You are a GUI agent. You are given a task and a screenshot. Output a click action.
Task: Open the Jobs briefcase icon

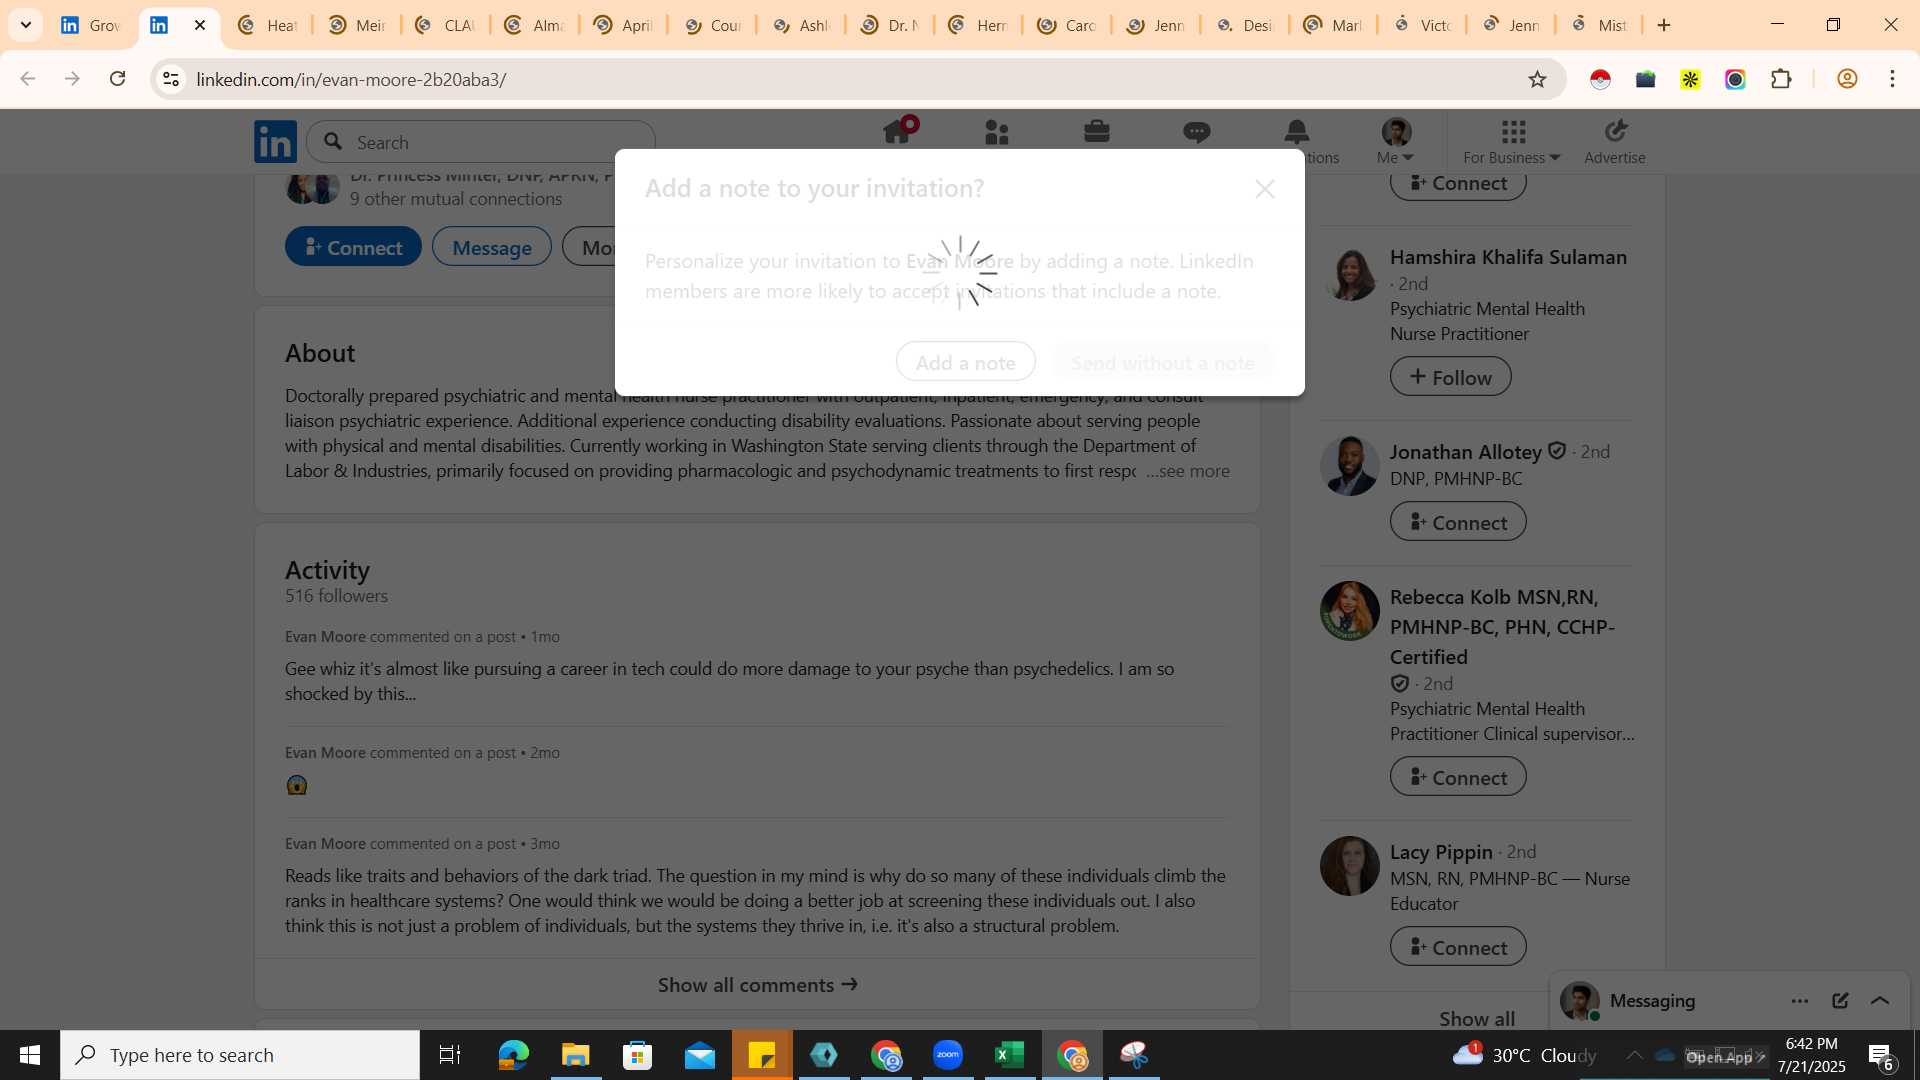[1097, 132]
